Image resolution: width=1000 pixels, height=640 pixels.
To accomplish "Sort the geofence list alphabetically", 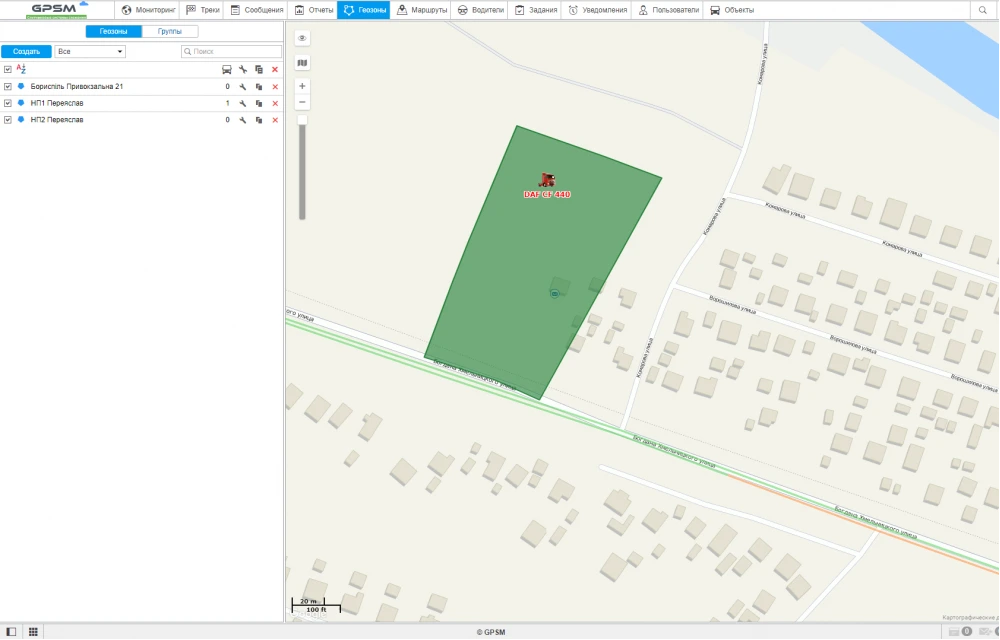I will tap(21, 69).
